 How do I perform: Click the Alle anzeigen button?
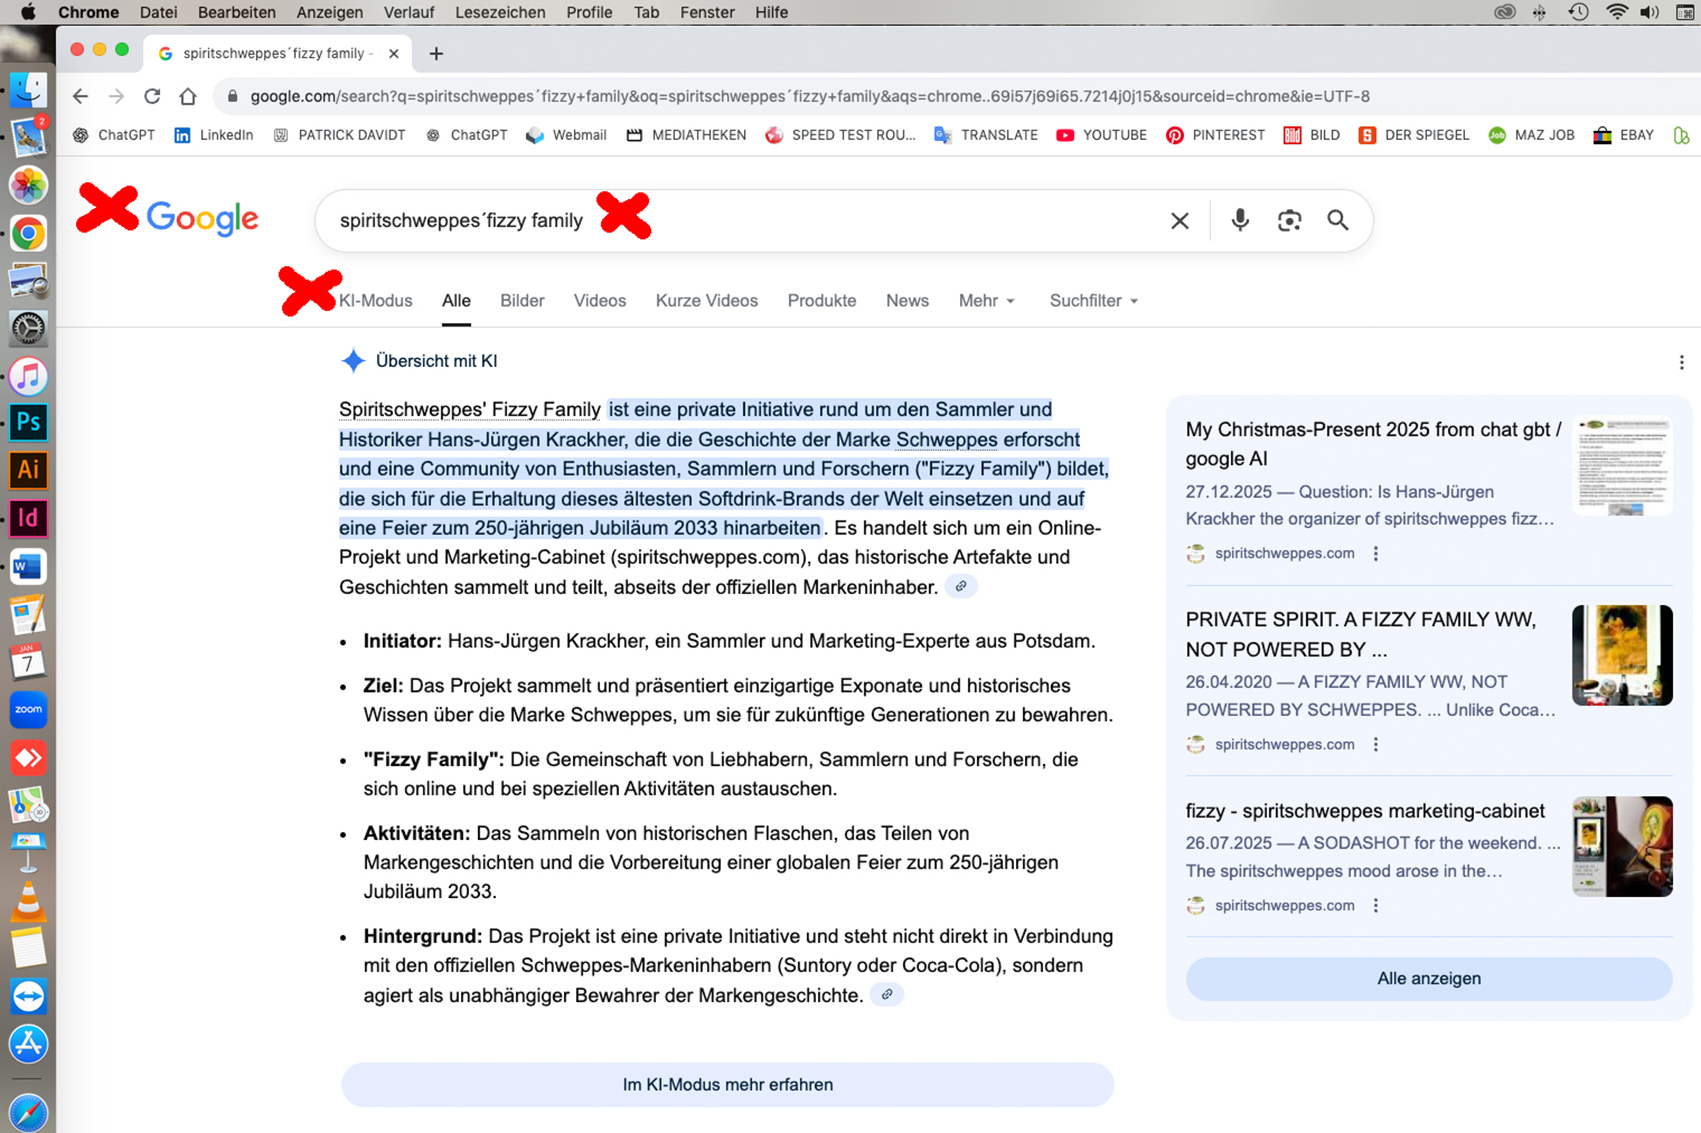click(x=1428, y=978)
